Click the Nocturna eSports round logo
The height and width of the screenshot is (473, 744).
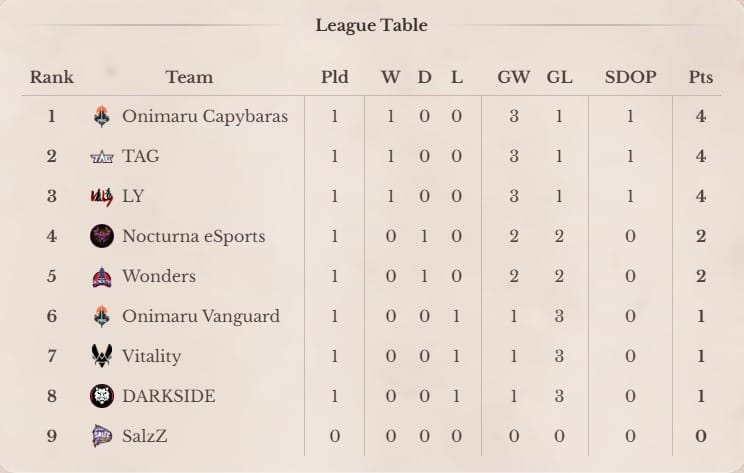tap(102, 236)
